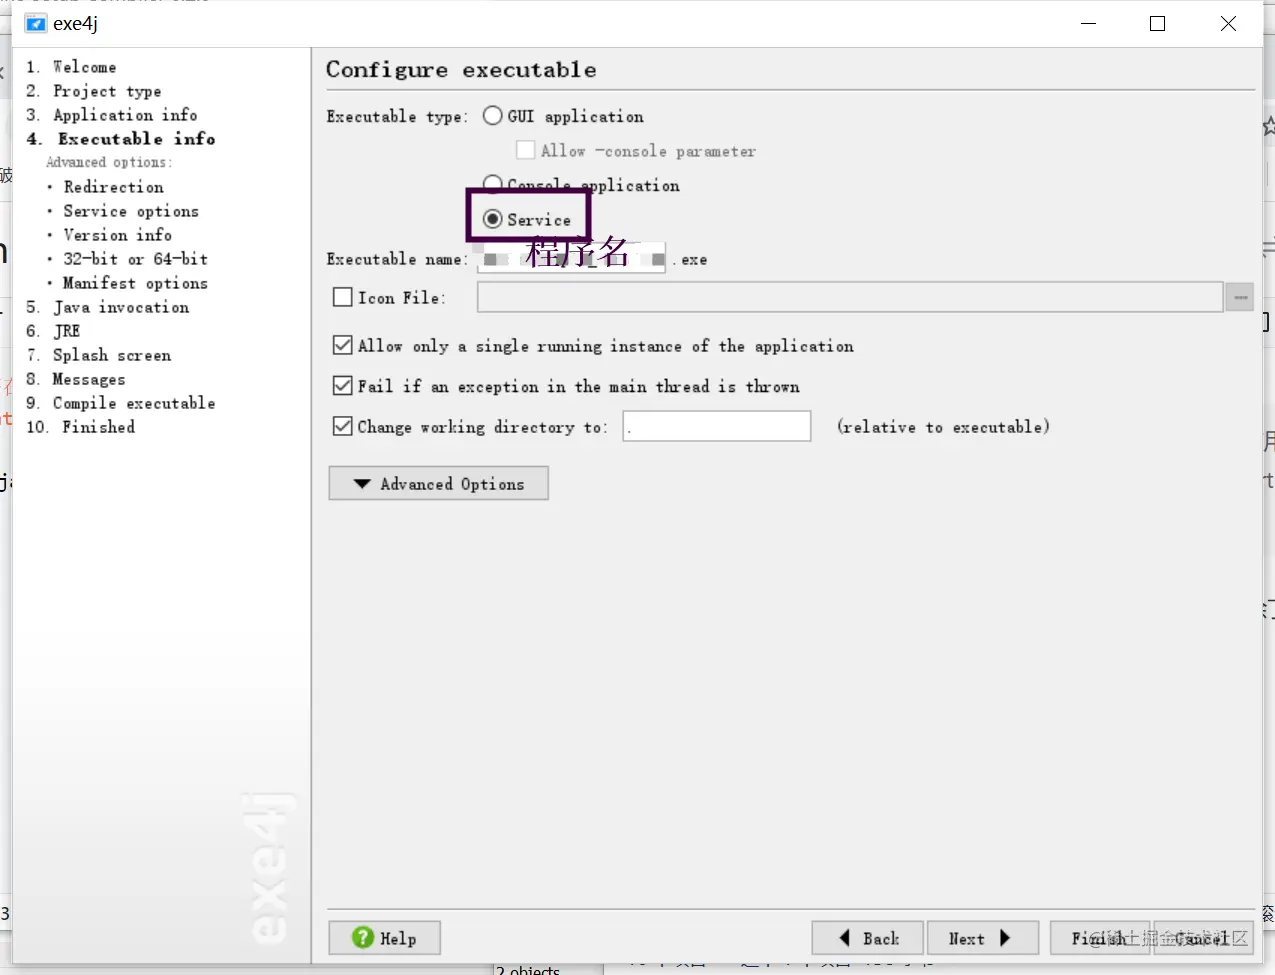Select the Service radio button
Screen dimensions: 1275x975
click(x=492, y=219)
